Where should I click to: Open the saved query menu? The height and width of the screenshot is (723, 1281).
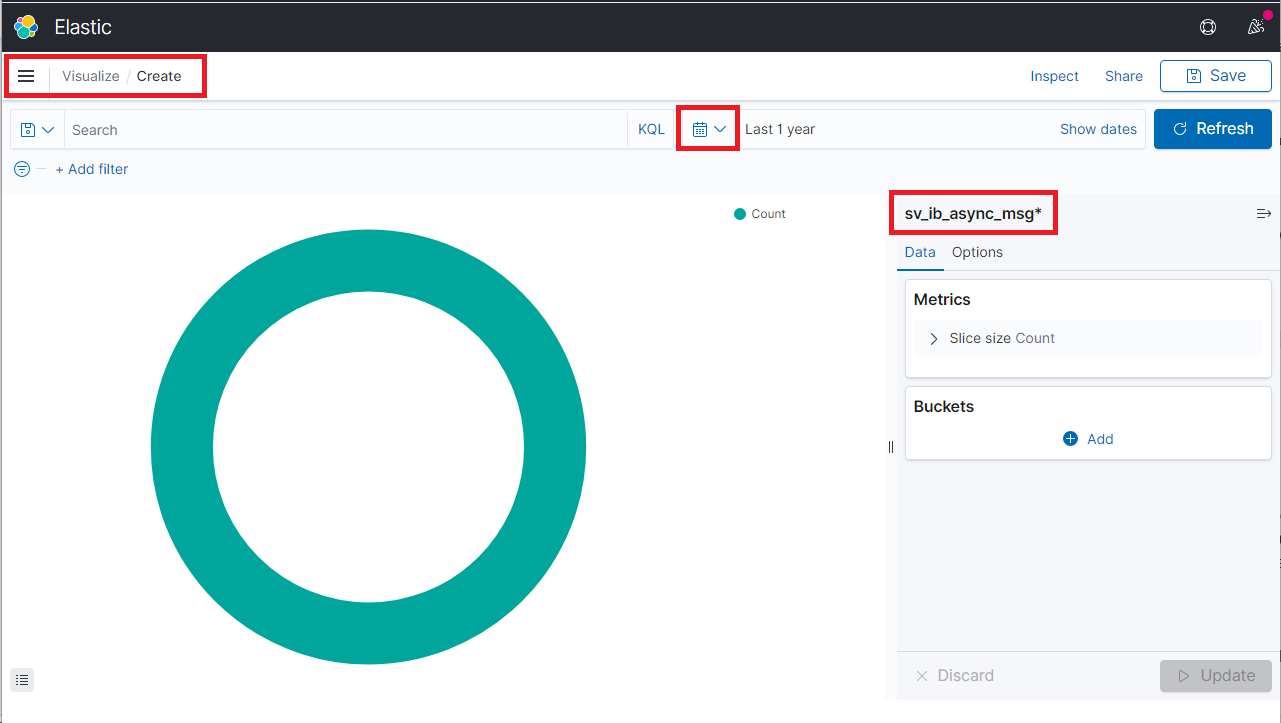tap(37, 130)
